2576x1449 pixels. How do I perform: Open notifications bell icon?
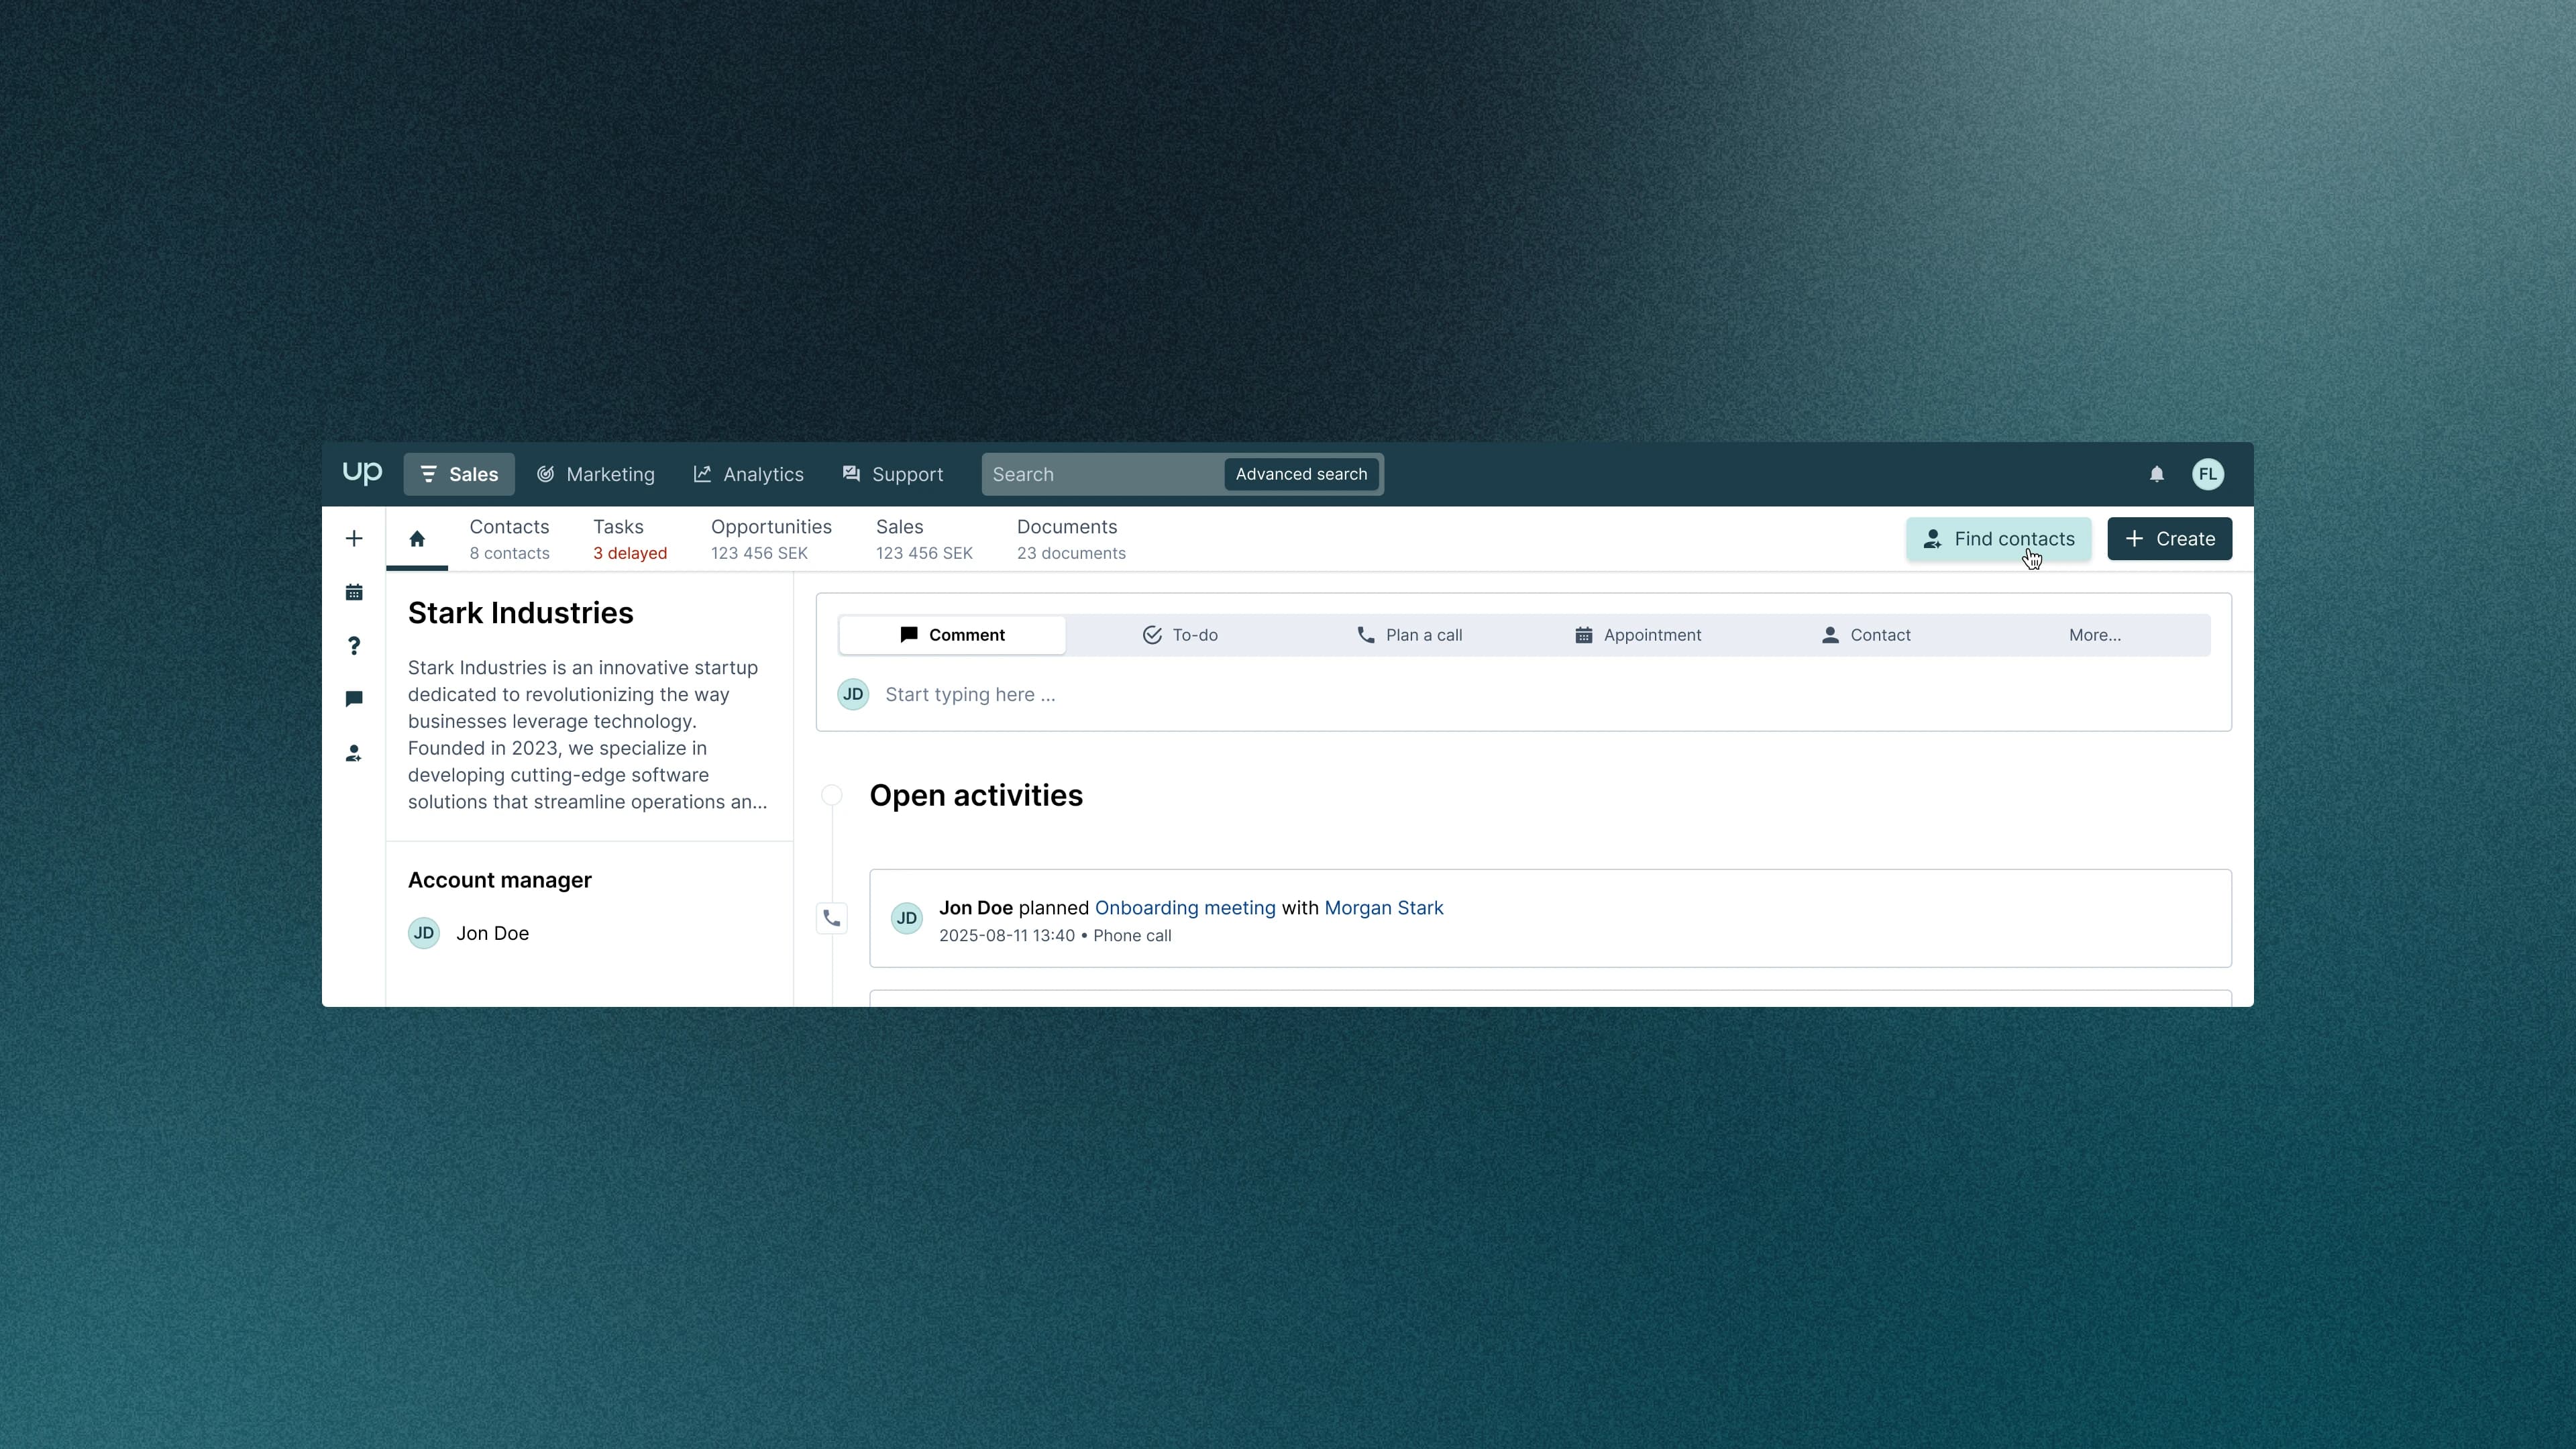coord(2157,474)
